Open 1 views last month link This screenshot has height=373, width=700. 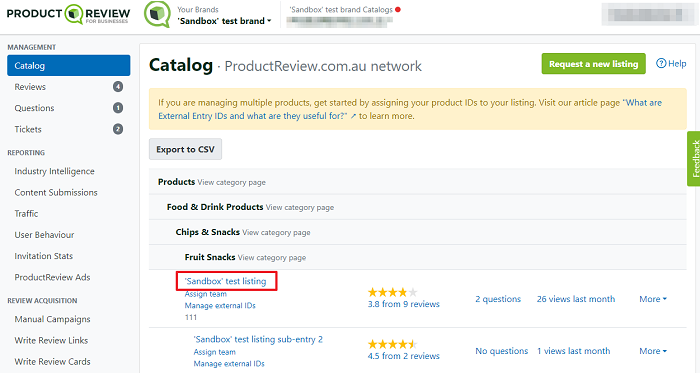click(x=573, y=351)
